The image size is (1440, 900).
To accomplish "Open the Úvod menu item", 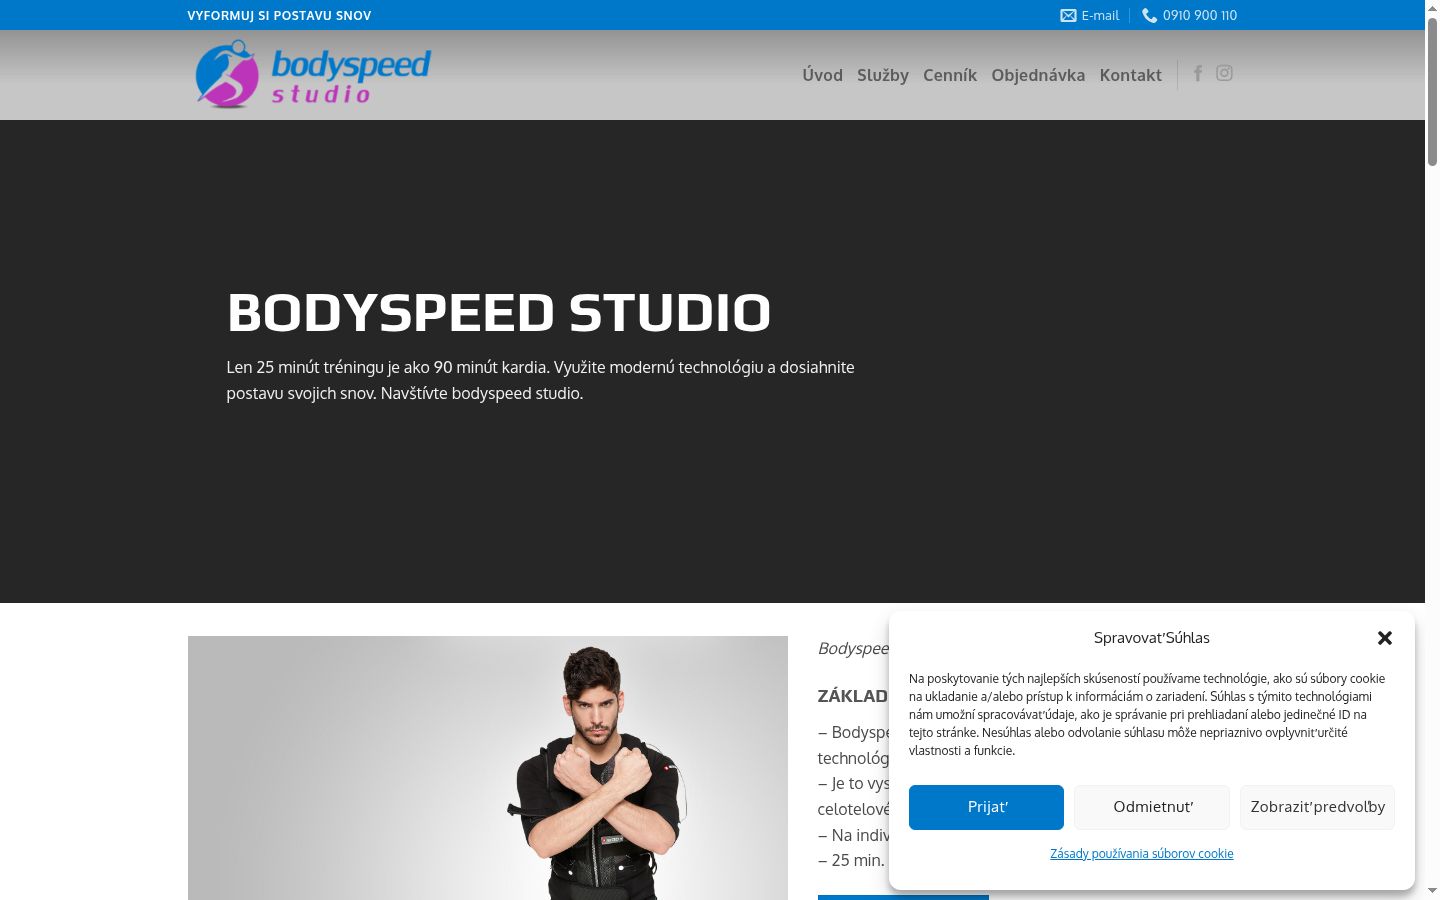I will (x=822, y=75).
